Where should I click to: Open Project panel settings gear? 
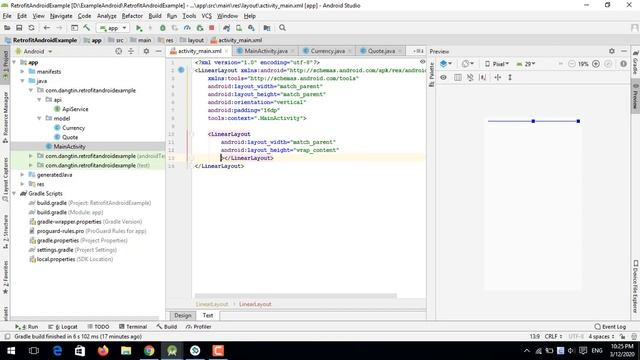tap(146, 51)
